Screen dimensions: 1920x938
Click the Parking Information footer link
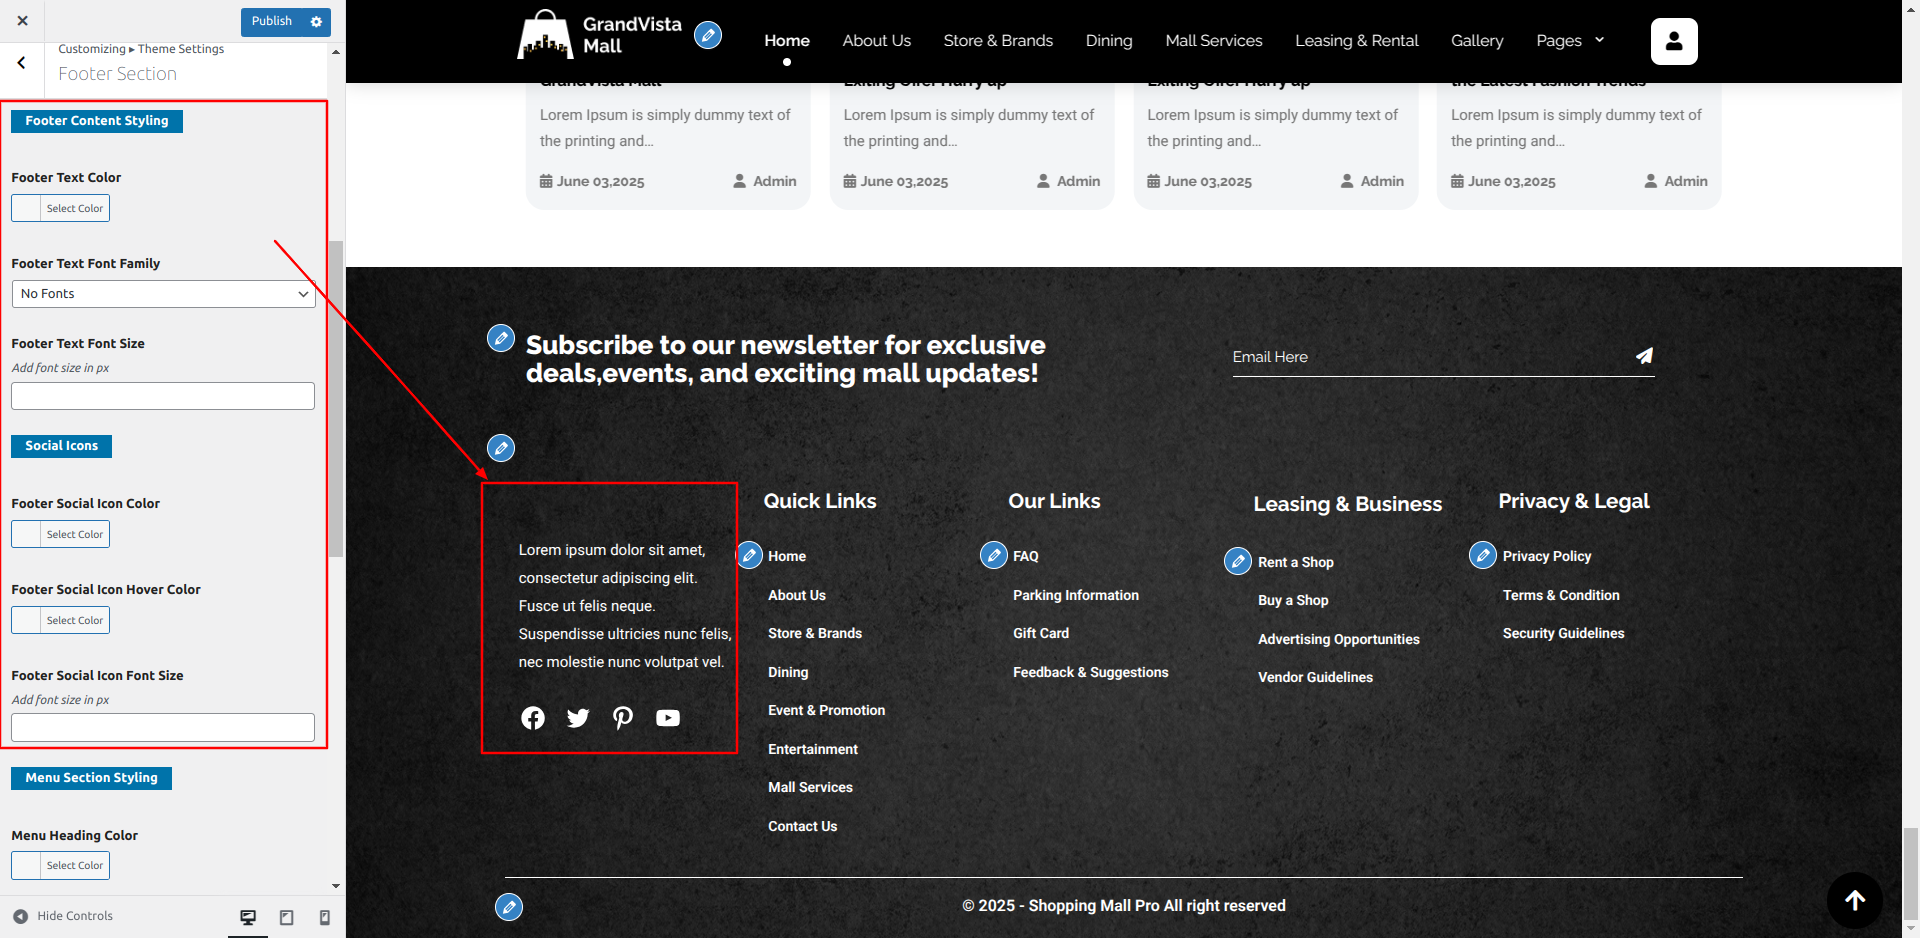pos(1075,595)
